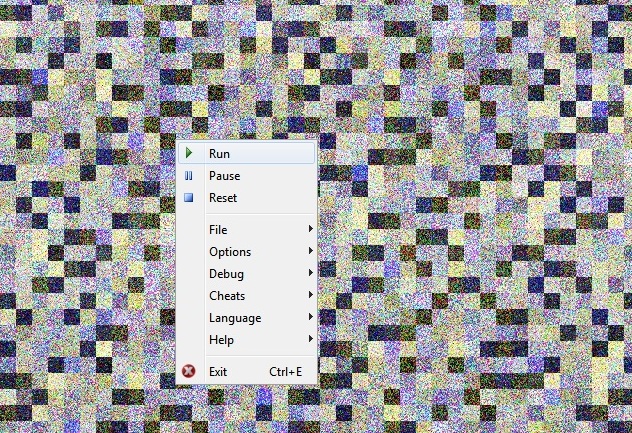
Task: Click the green Run play icon
Action: point(189,153)
